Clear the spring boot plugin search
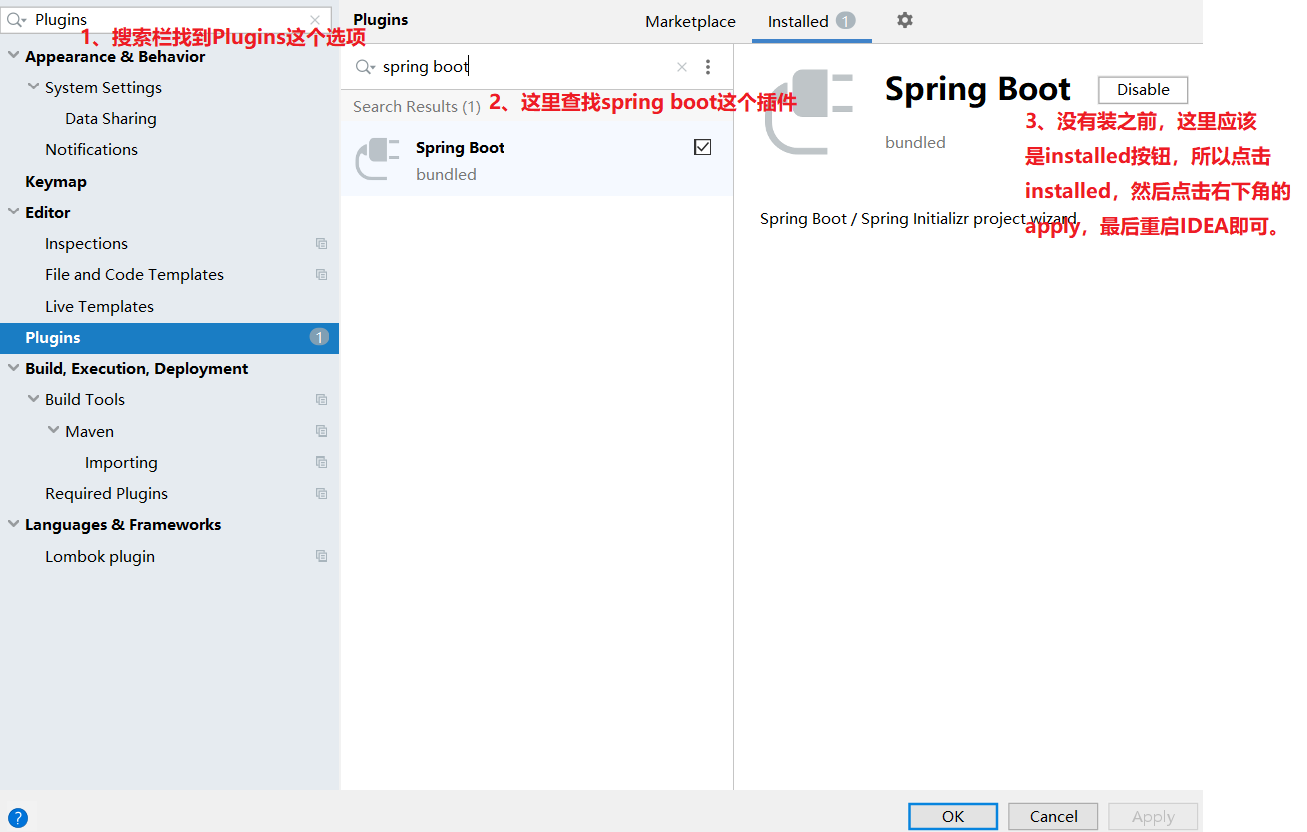The width and height of the screenshot is (1307, 832). tap(682, 67)
